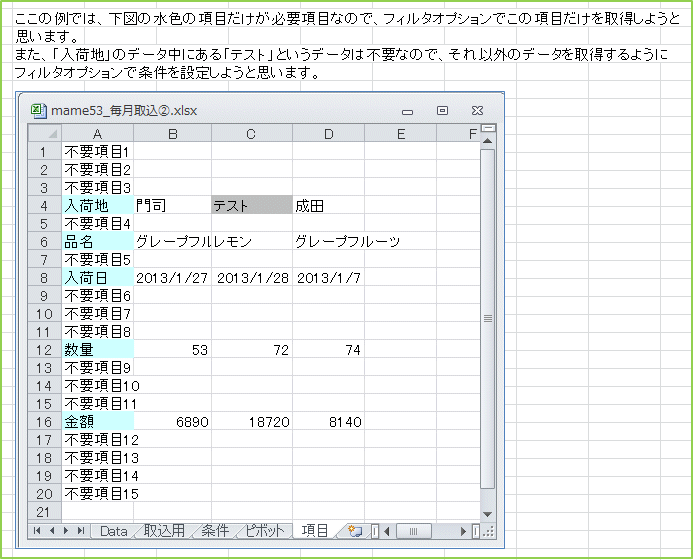Image resolution: width=693 pixels, height=560 pixels.
Task: Select column B header
Action: tap(172, 133)
